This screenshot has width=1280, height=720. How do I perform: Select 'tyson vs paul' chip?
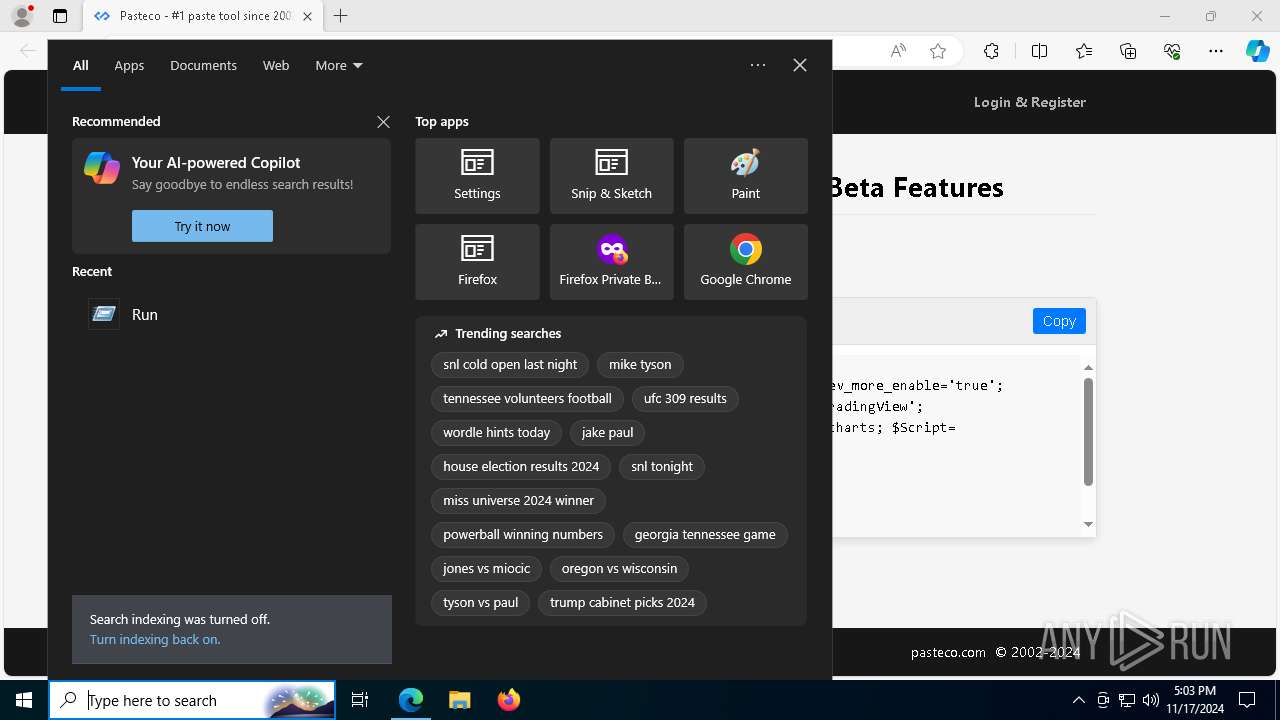[x=480, y=603]
